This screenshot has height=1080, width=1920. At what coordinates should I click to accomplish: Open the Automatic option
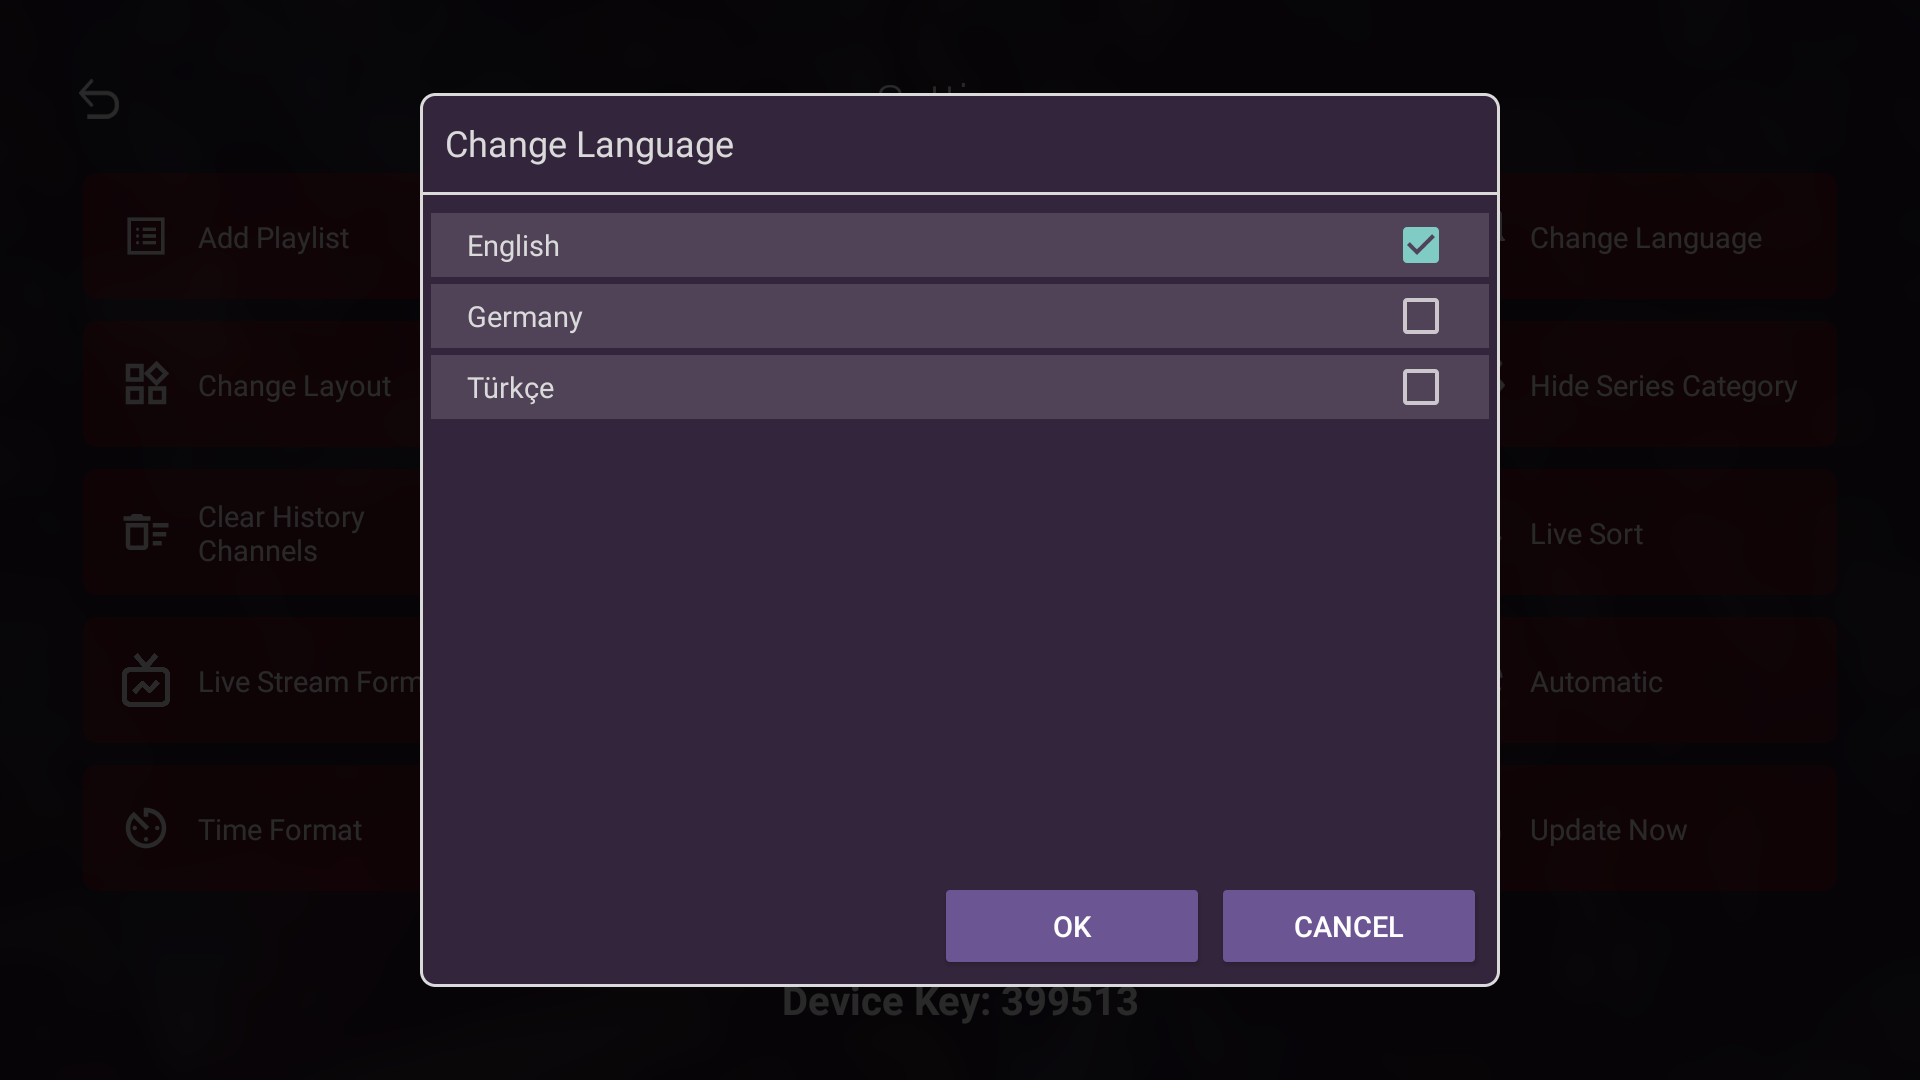[x=1595, y=681]
